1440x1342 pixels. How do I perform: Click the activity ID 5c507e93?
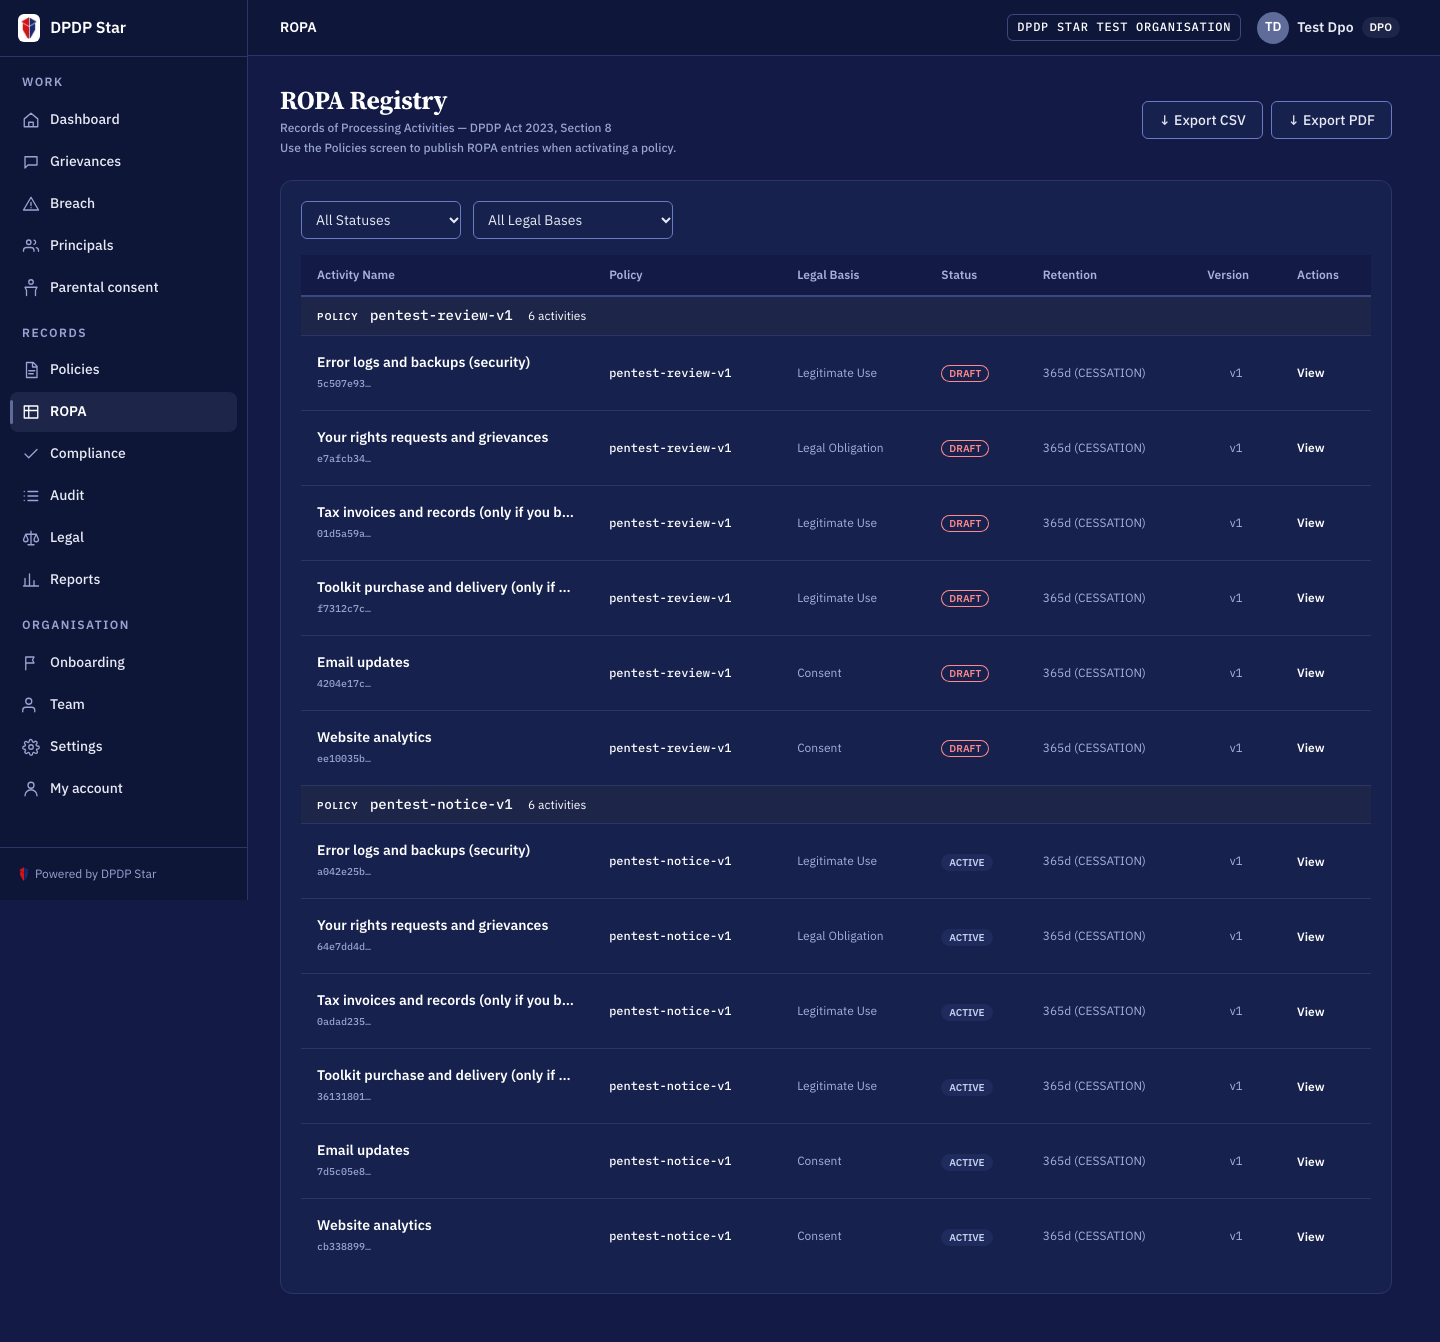(344, 384)
